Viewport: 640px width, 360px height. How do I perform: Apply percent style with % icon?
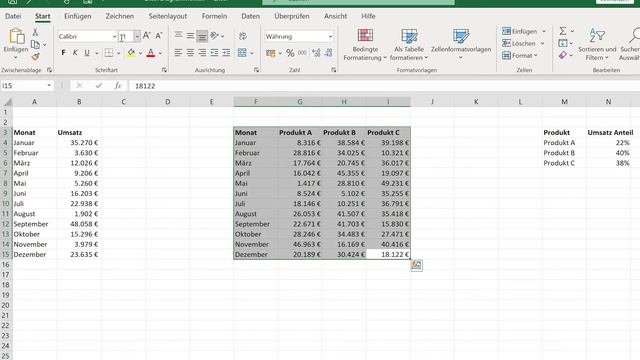(290, 53)
